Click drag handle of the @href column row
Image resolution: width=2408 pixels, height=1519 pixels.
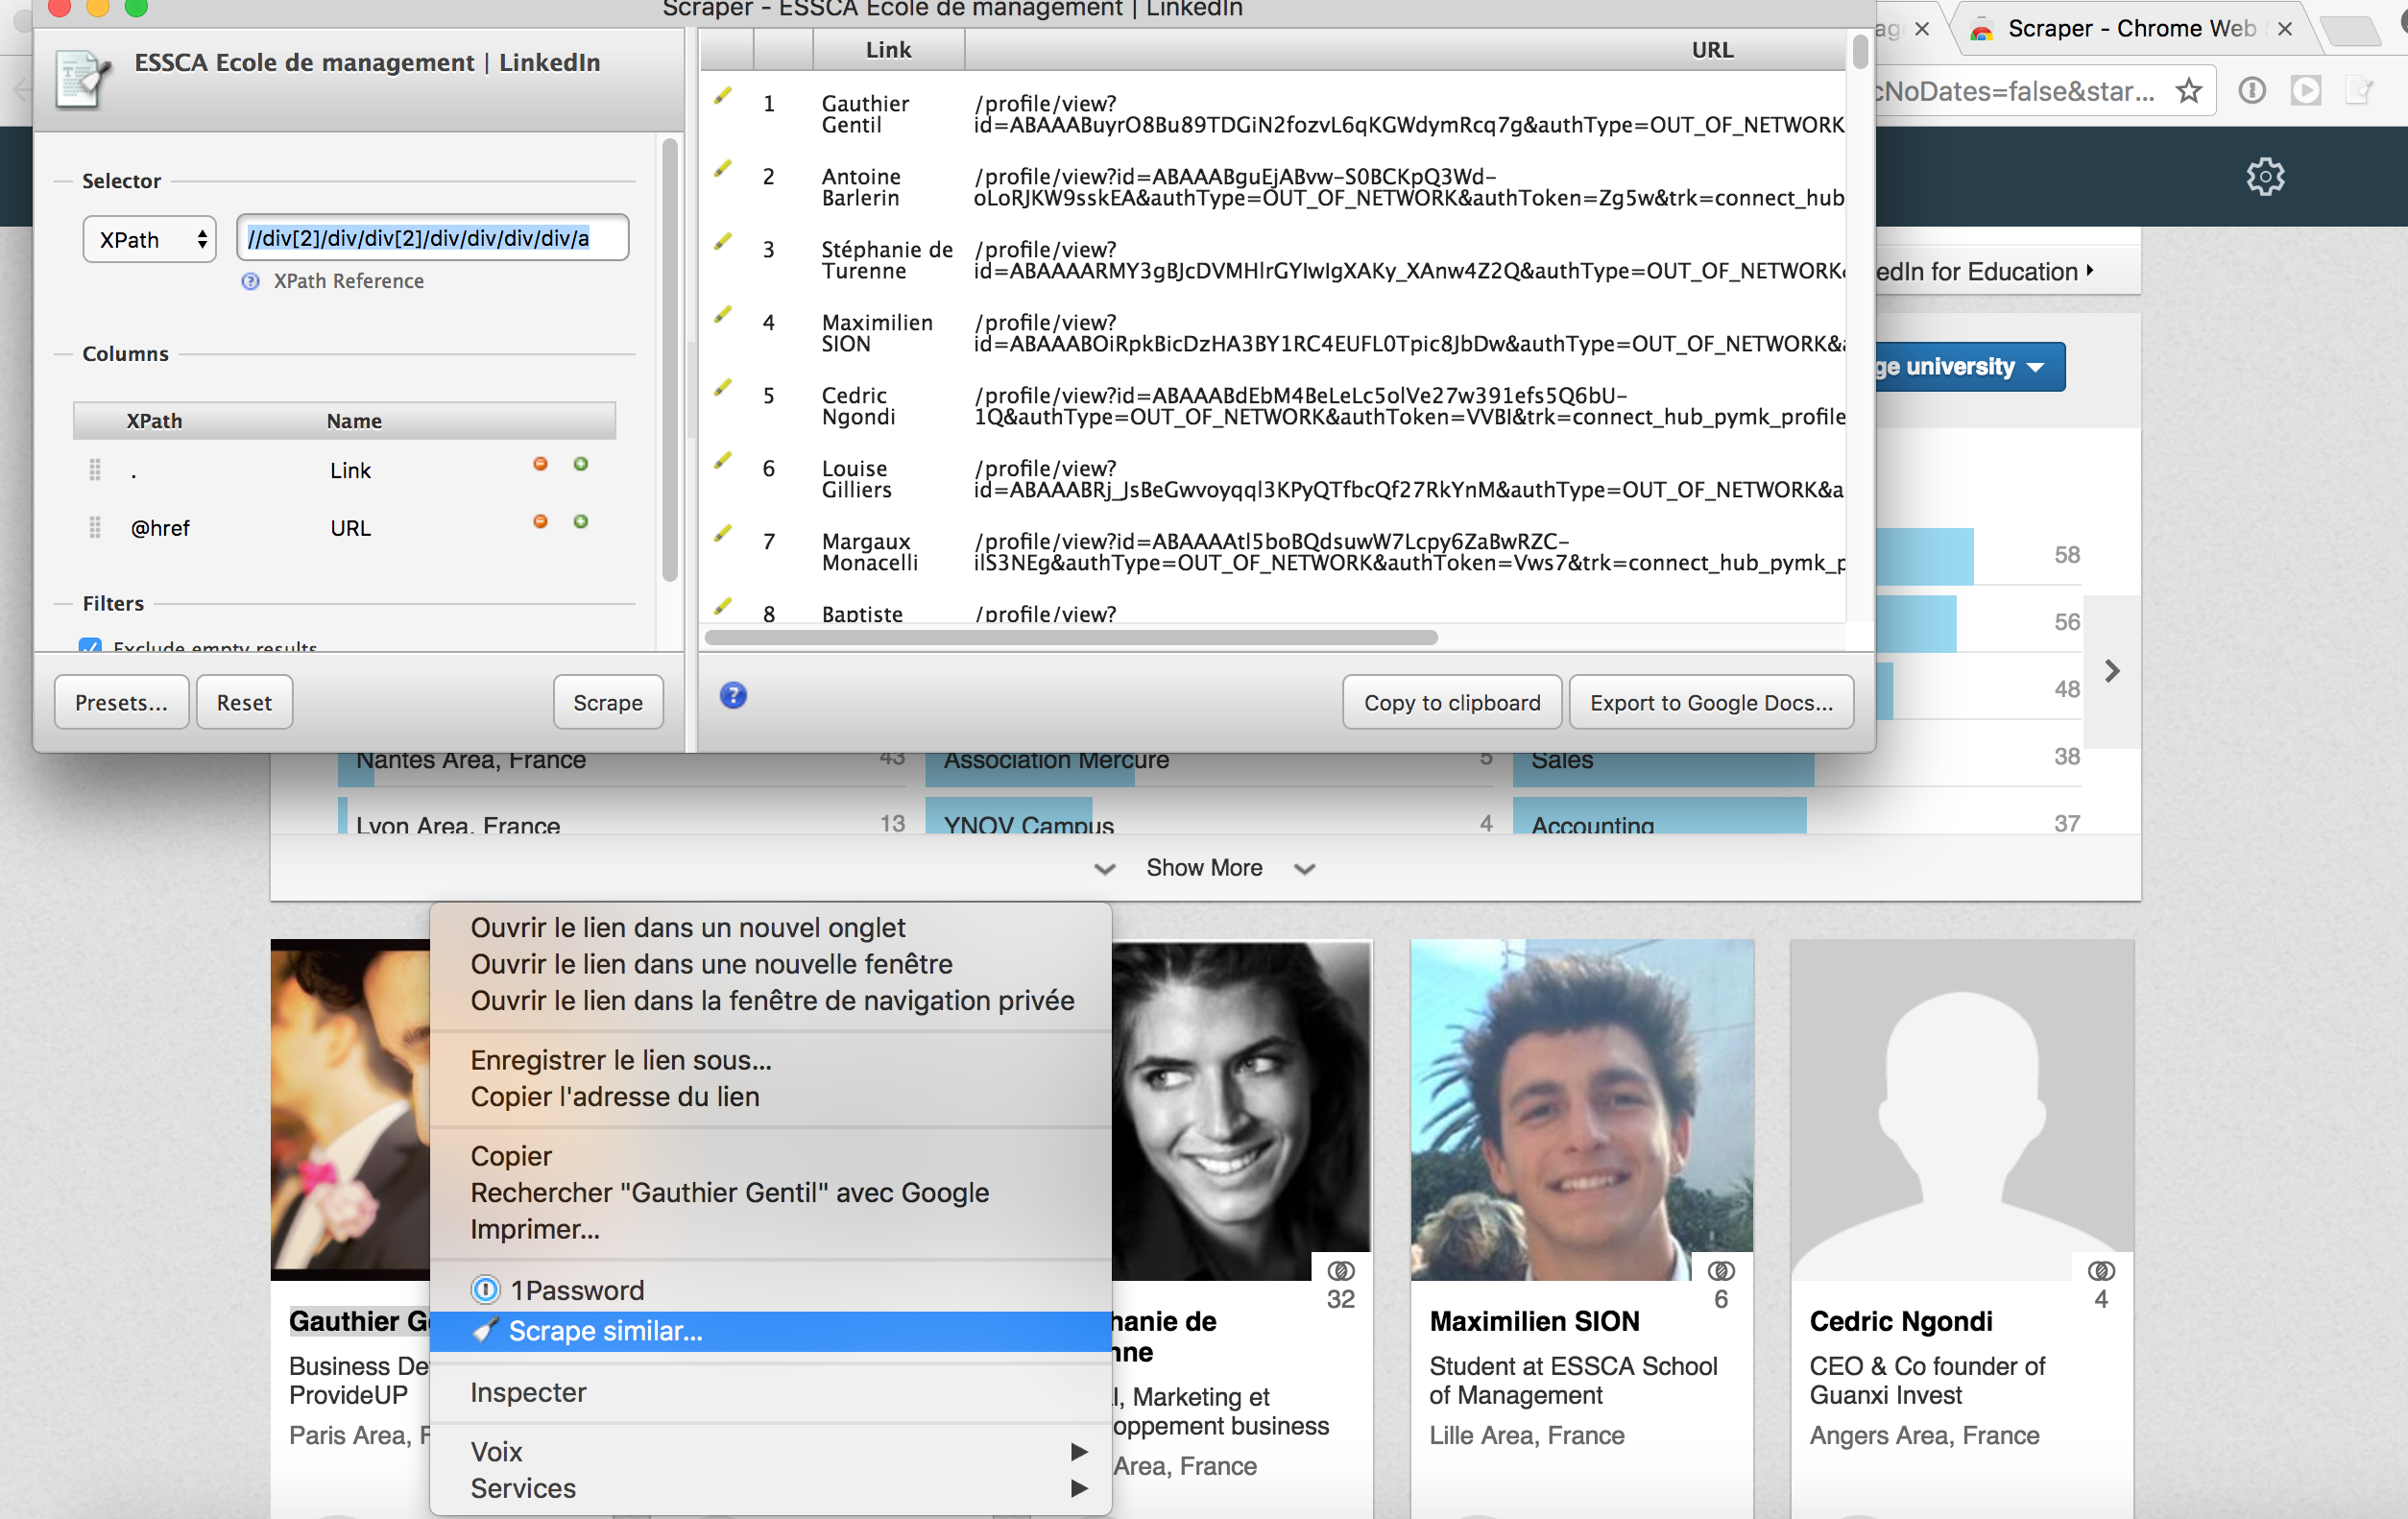pos(95,527)
